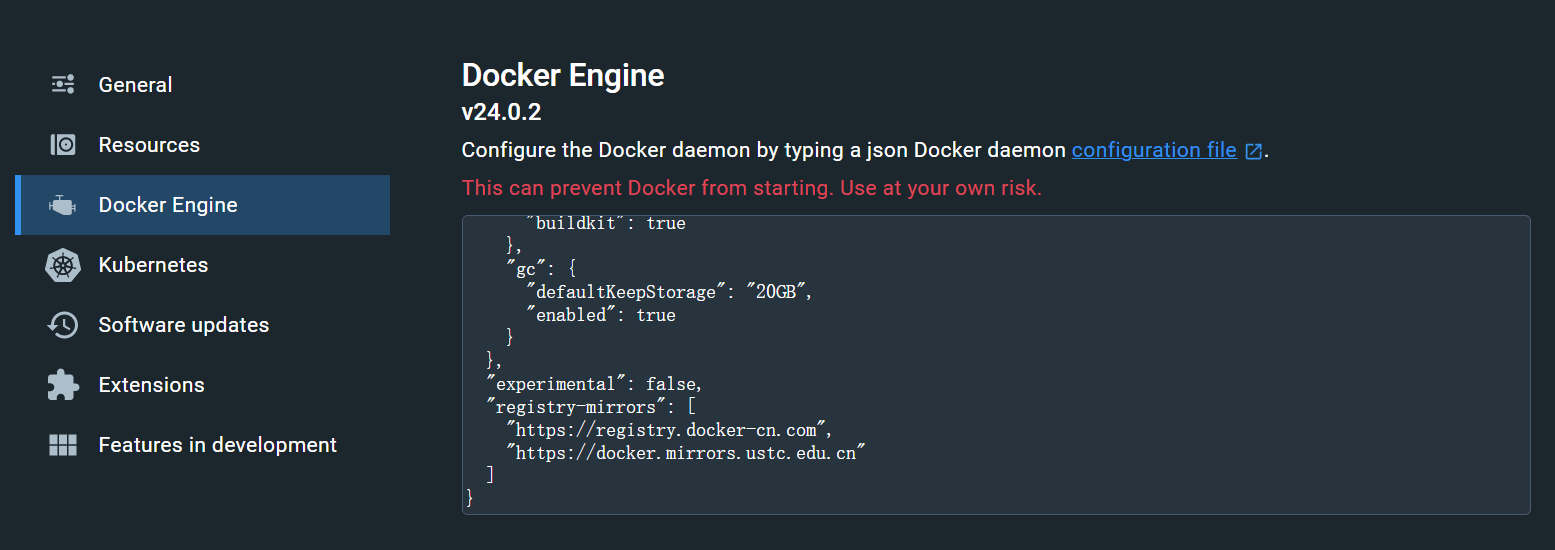The image size is (1555, 550).
Task: Select the Extensions label in sidebar
Action: click(151, 385)
